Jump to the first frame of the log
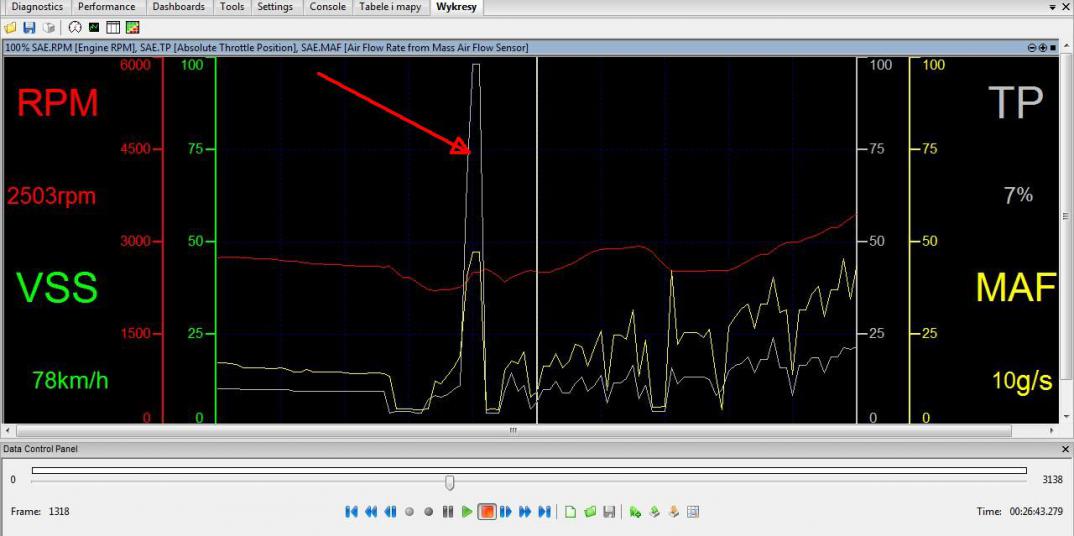Image resolution: width=1074 pixels, height=536 pixels. coord(351,512)
